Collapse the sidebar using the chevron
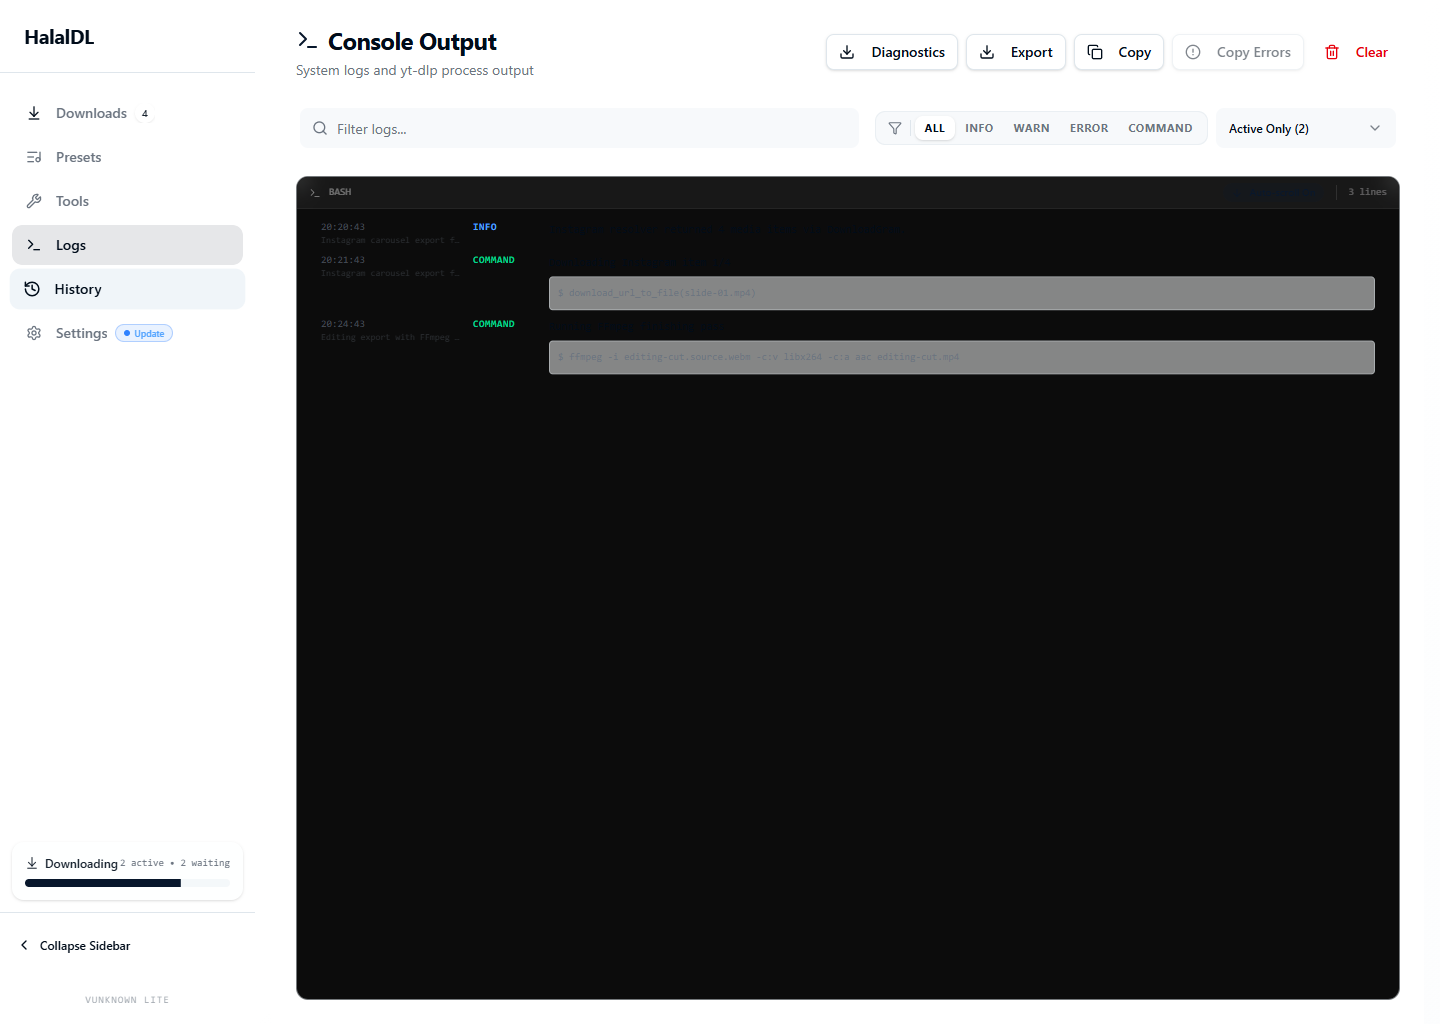Screen dimensions: 1440x1024 point(24,945)
